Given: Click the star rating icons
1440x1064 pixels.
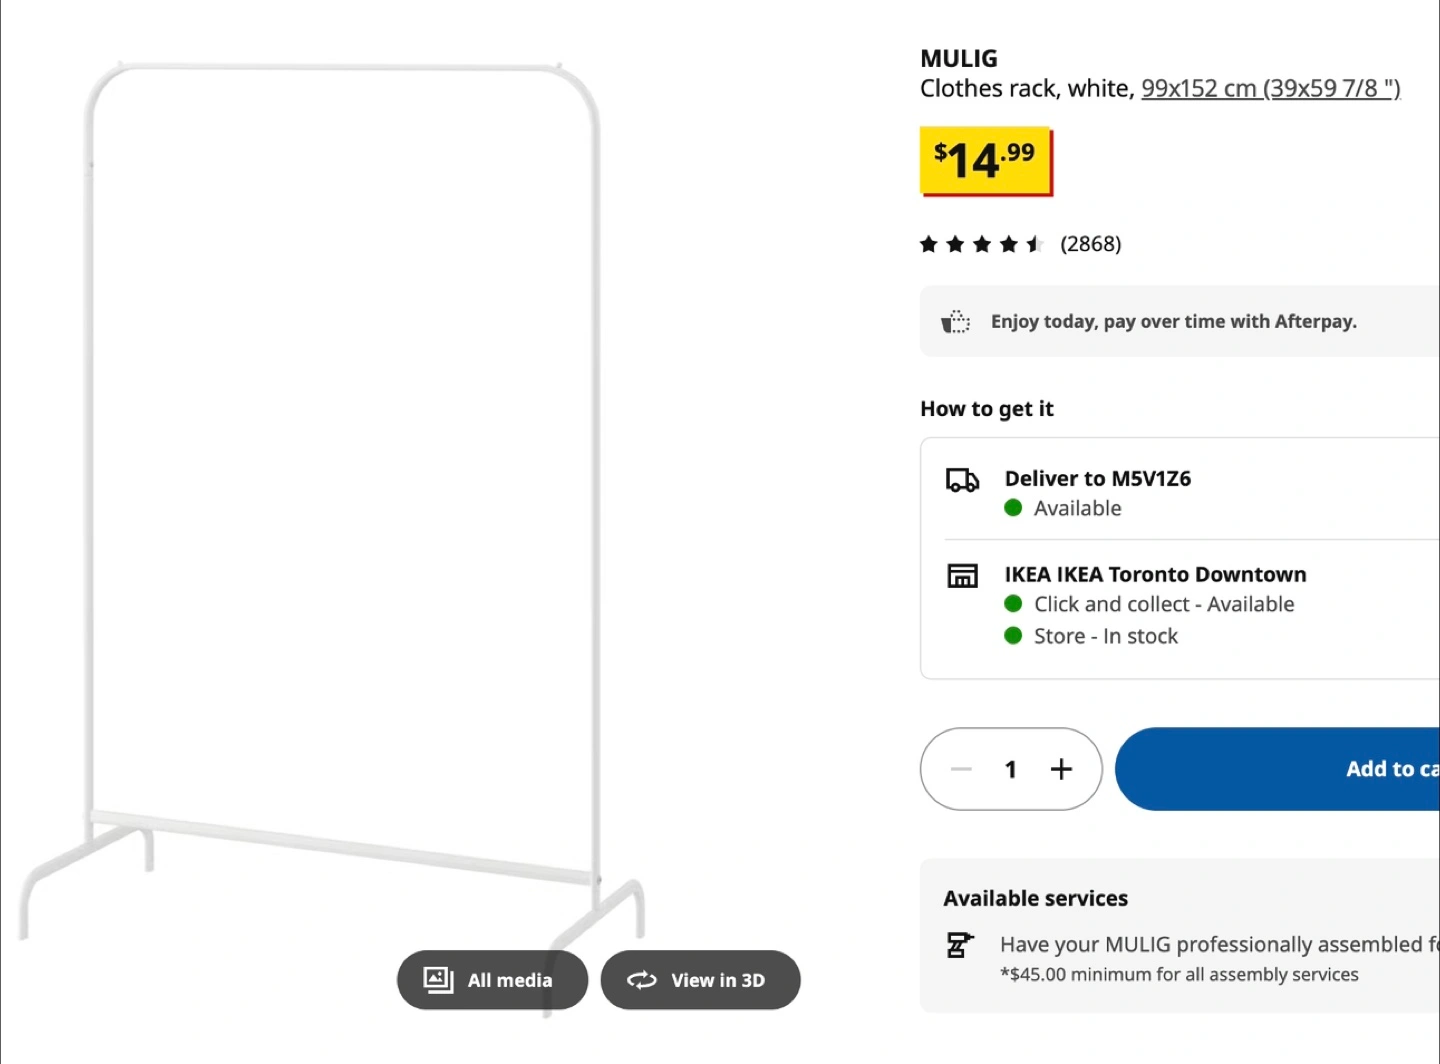Looking at the screenshot, I should pos(981,244).
